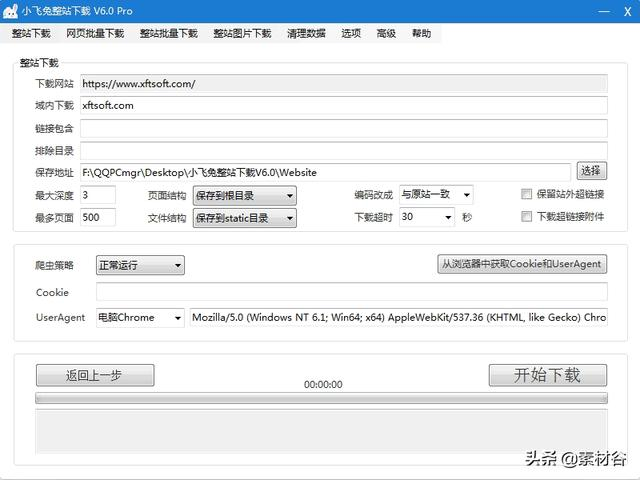
Task: Click 从浏览器中获取Cookie和UserAgent button
Action: click(x=522, y=264)
